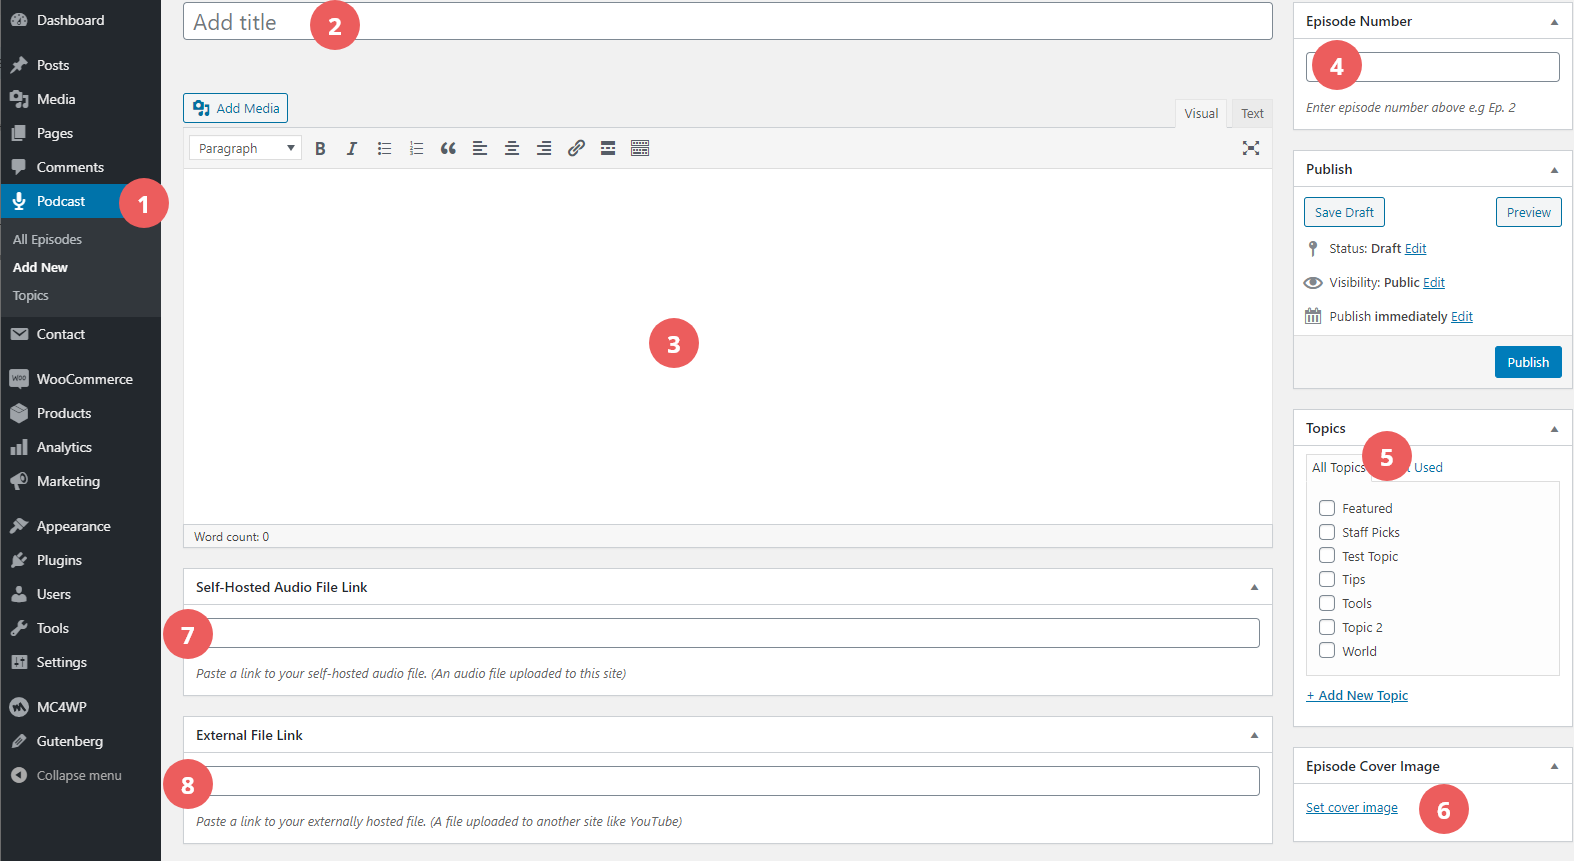
Task: Tick the Staff Picks checkbox
Action: coord(1327,532)
